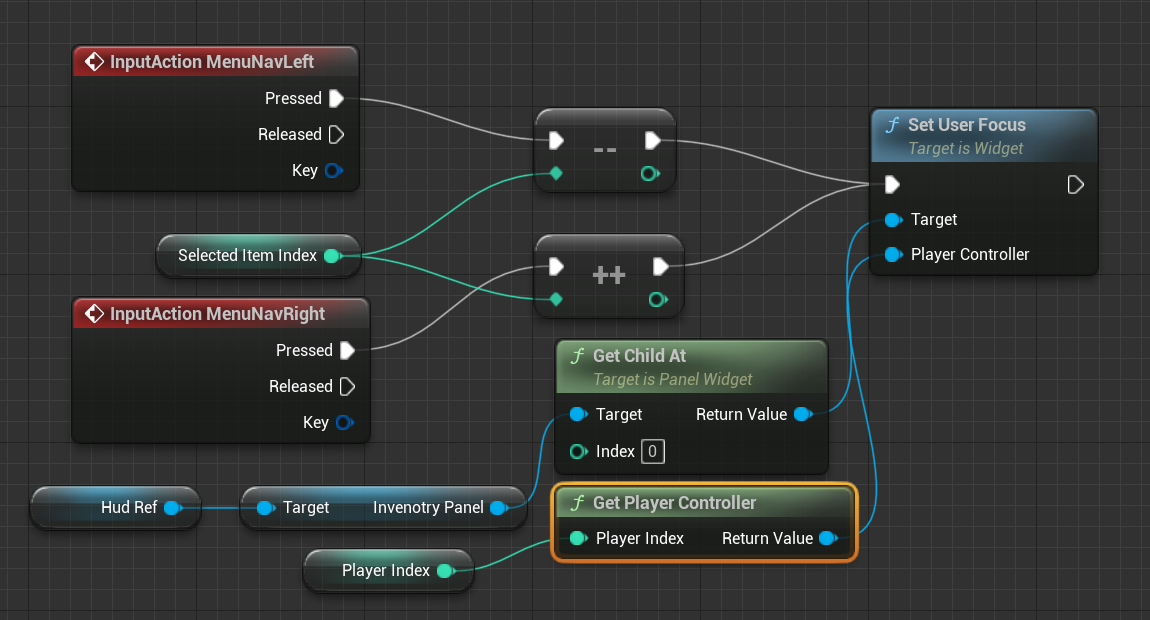The height and width of the screenshot is (620, 1150).
Task: Click function icon on Get Player Controller header
Action: [x=577, y=503]
